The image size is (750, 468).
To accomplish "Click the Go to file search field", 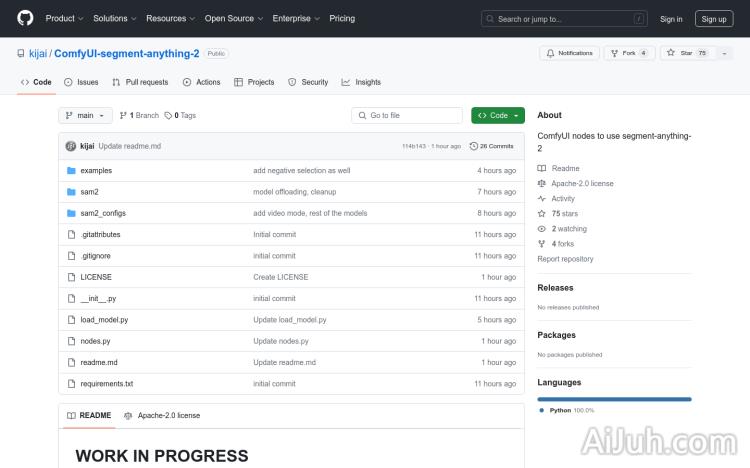I will pos(407,115).
